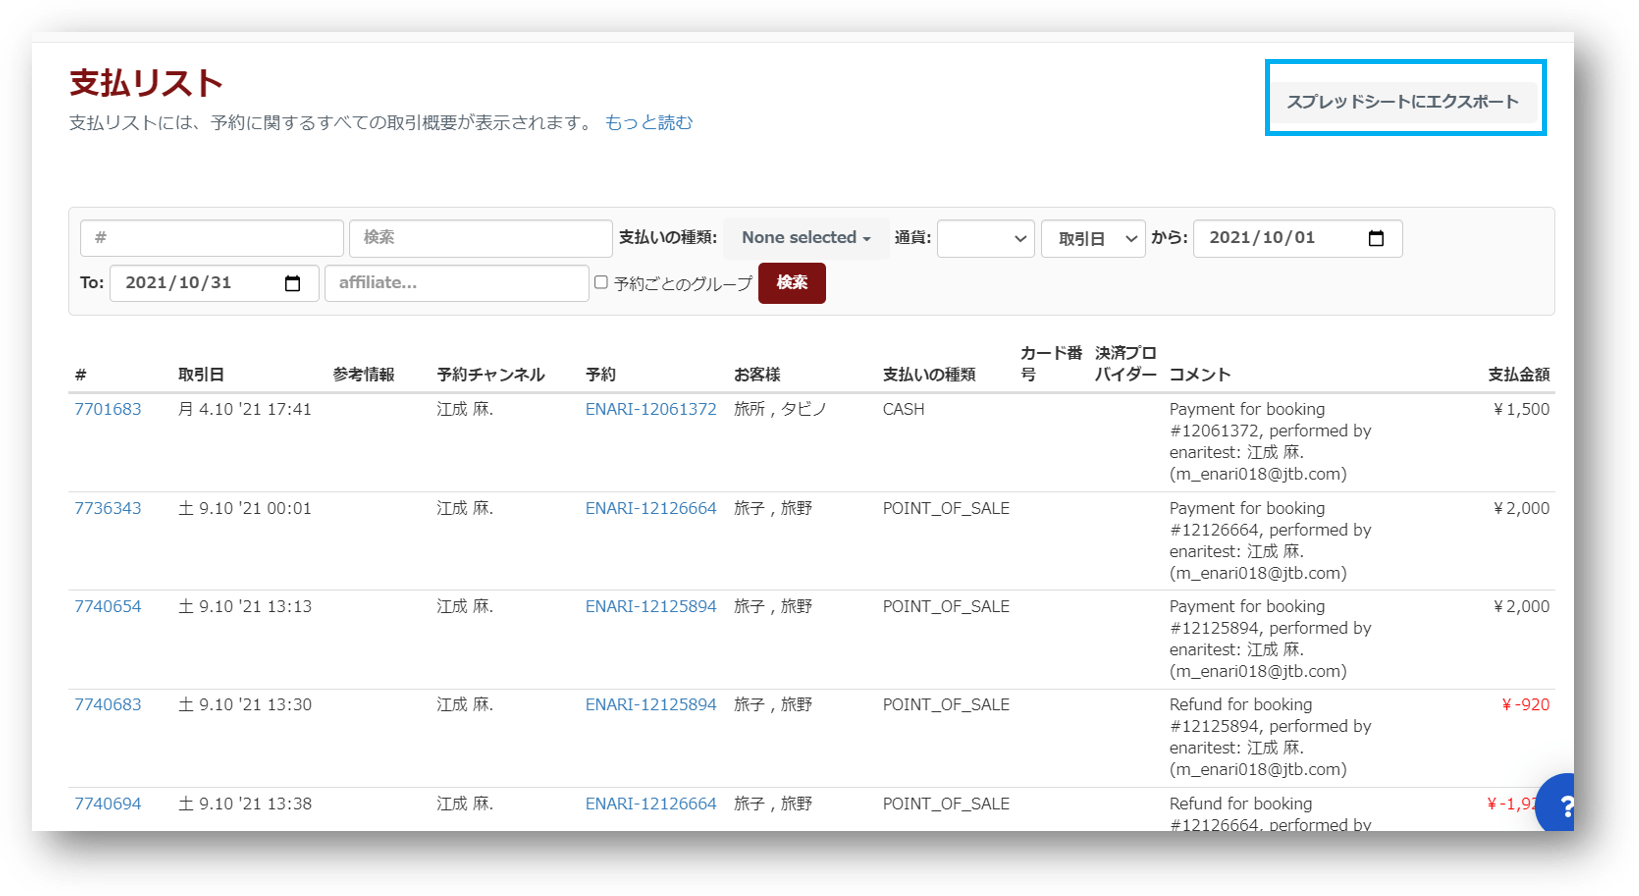Open the 通貨 currency dropdown
The height and width of the screenshot is (896, 1639).
pos(985,239)
